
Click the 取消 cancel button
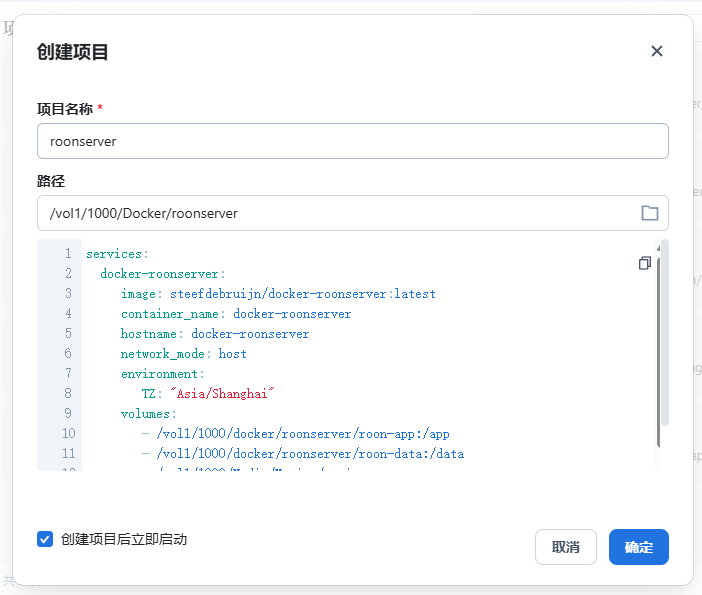(565, 547)
